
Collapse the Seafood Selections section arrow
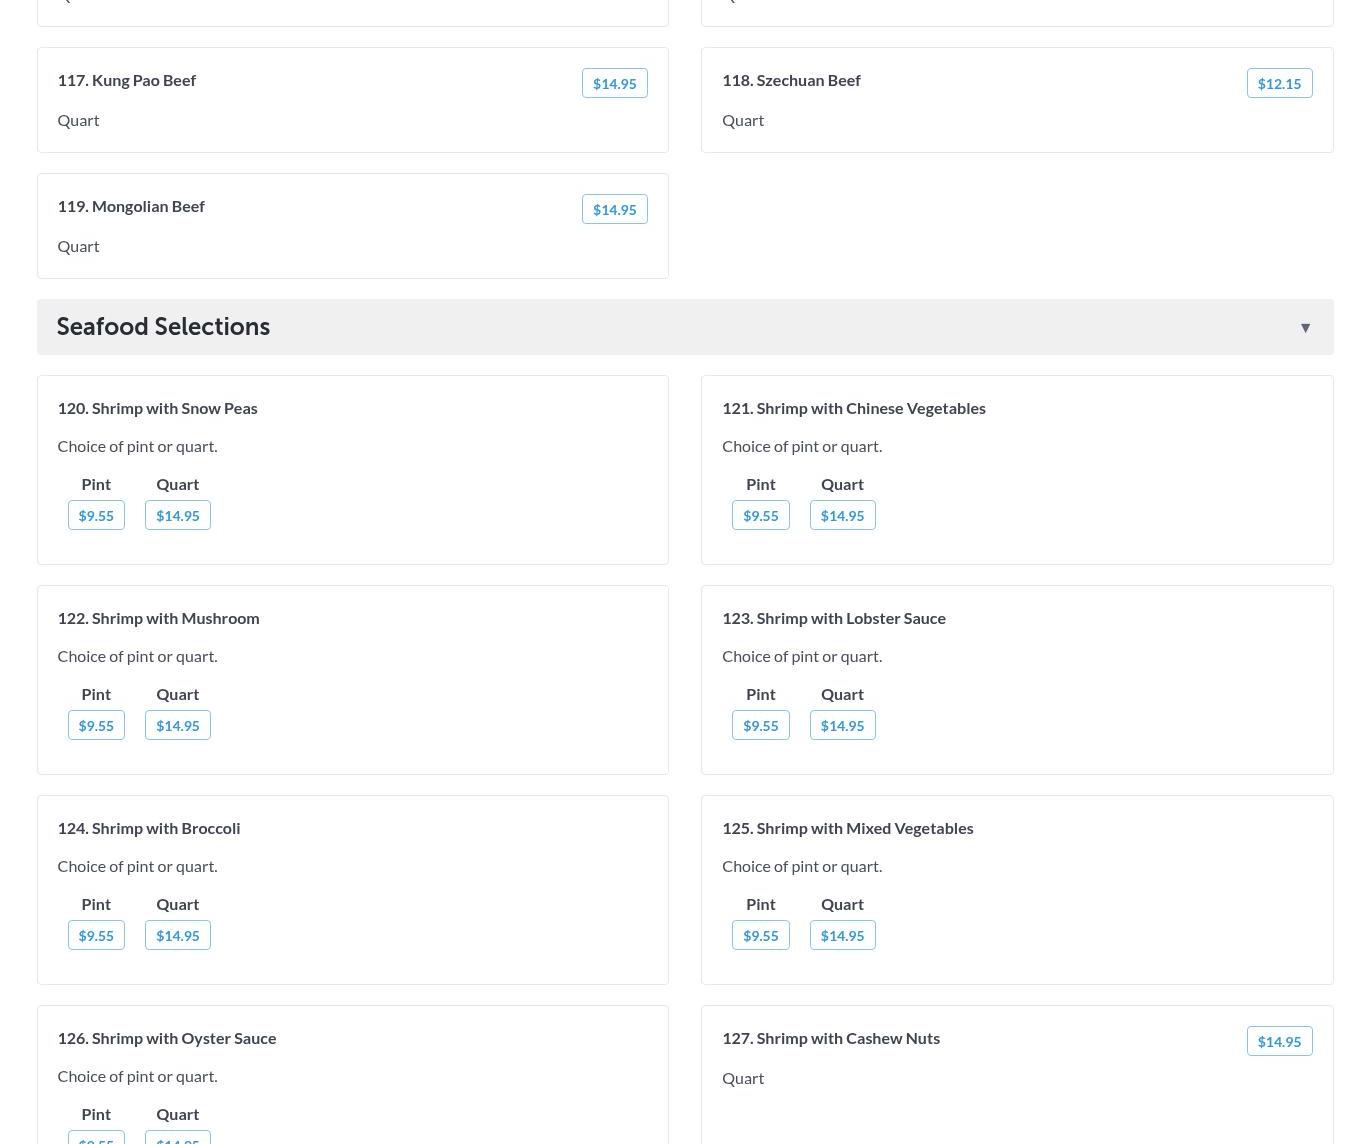[1305, 328]
